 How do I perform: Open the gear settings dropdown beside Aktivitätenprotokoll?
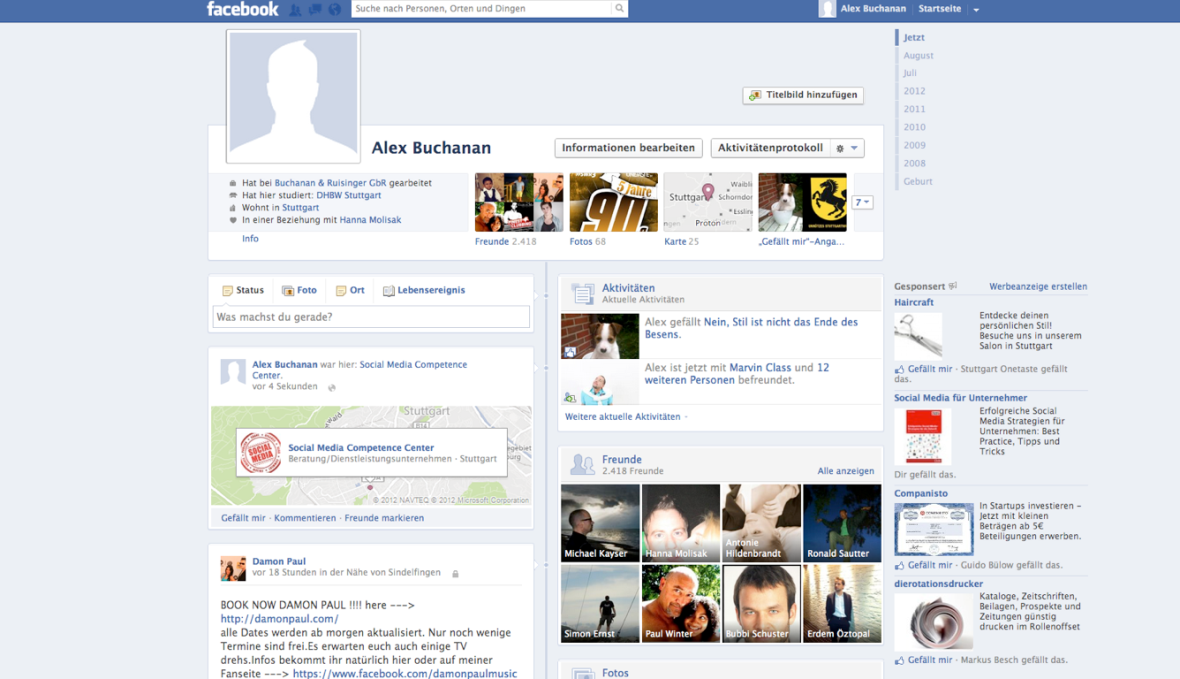click(x=847, y=148)
